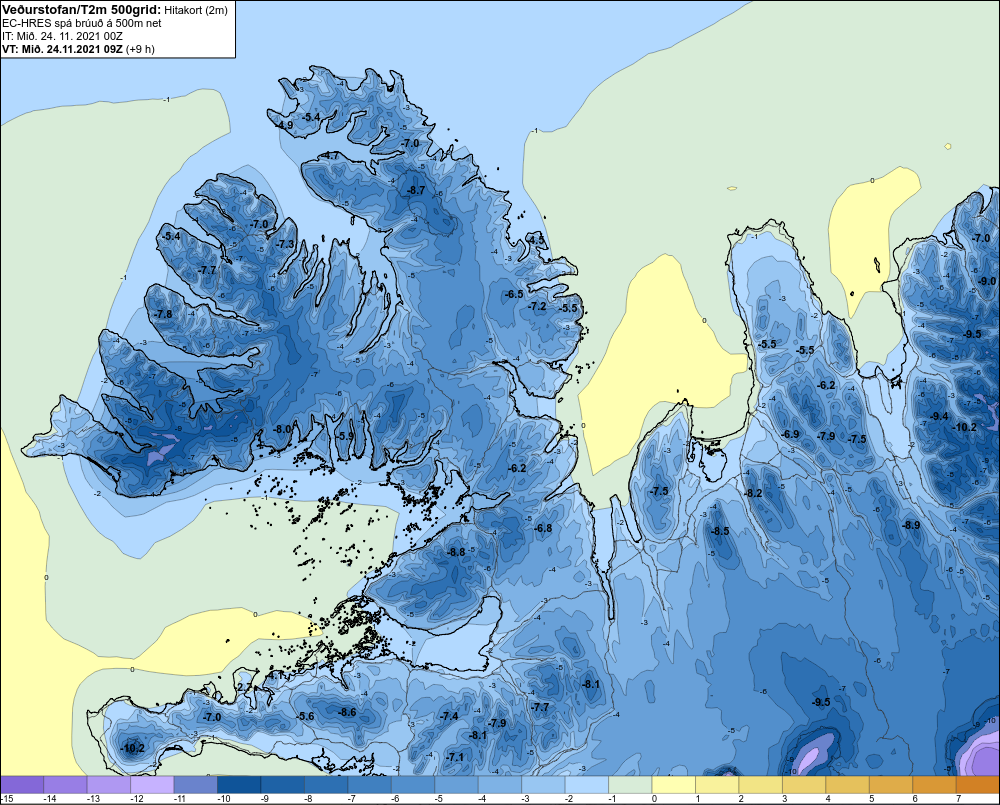
Task: Click the '-7.8' temperature label
Action: click(x=163, y=314)
